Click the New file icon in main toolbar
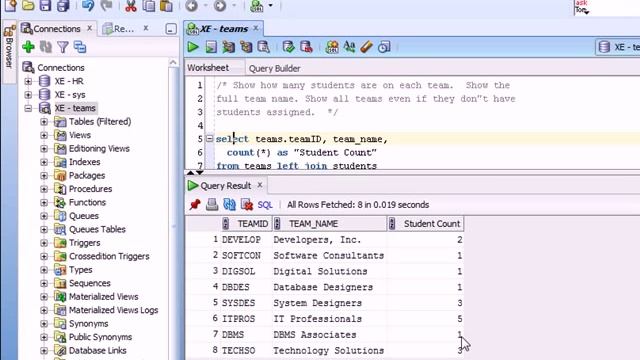Image resolution: width=640 pixels, height=360 pixels. point(11,6)
